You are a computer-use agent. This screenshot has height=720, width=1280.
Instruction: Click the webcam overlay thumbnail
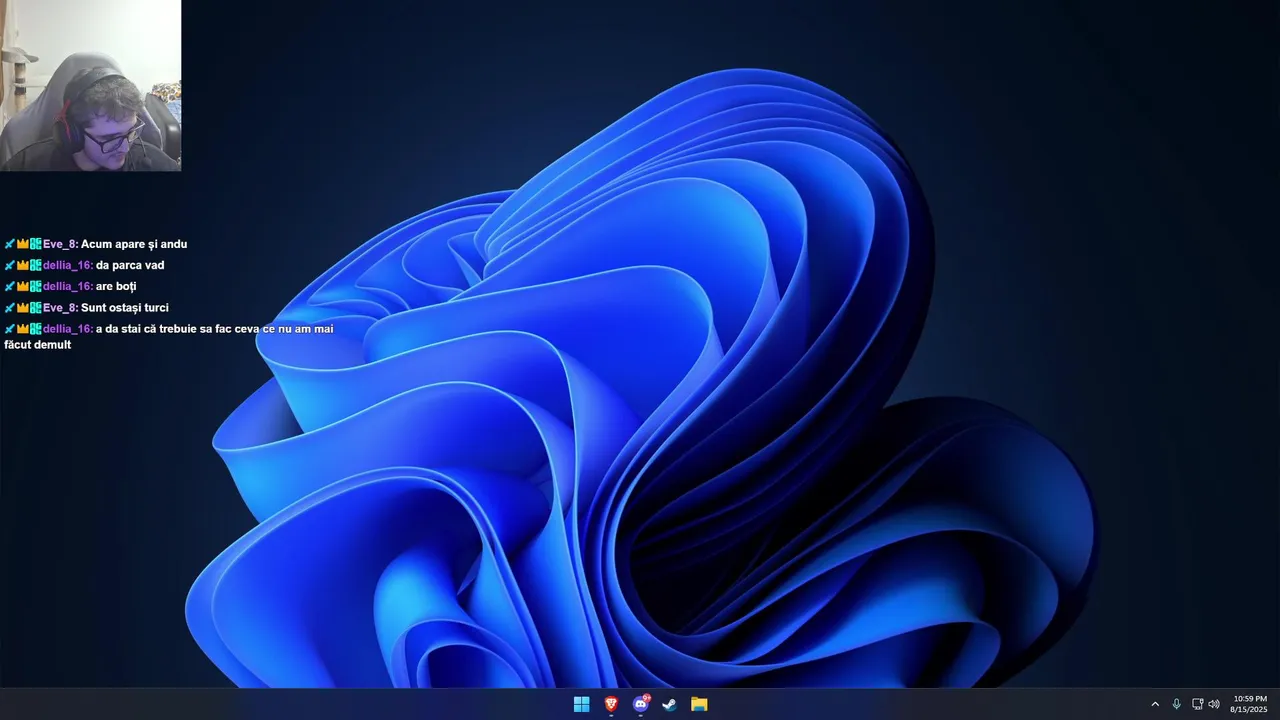point(90,85)
